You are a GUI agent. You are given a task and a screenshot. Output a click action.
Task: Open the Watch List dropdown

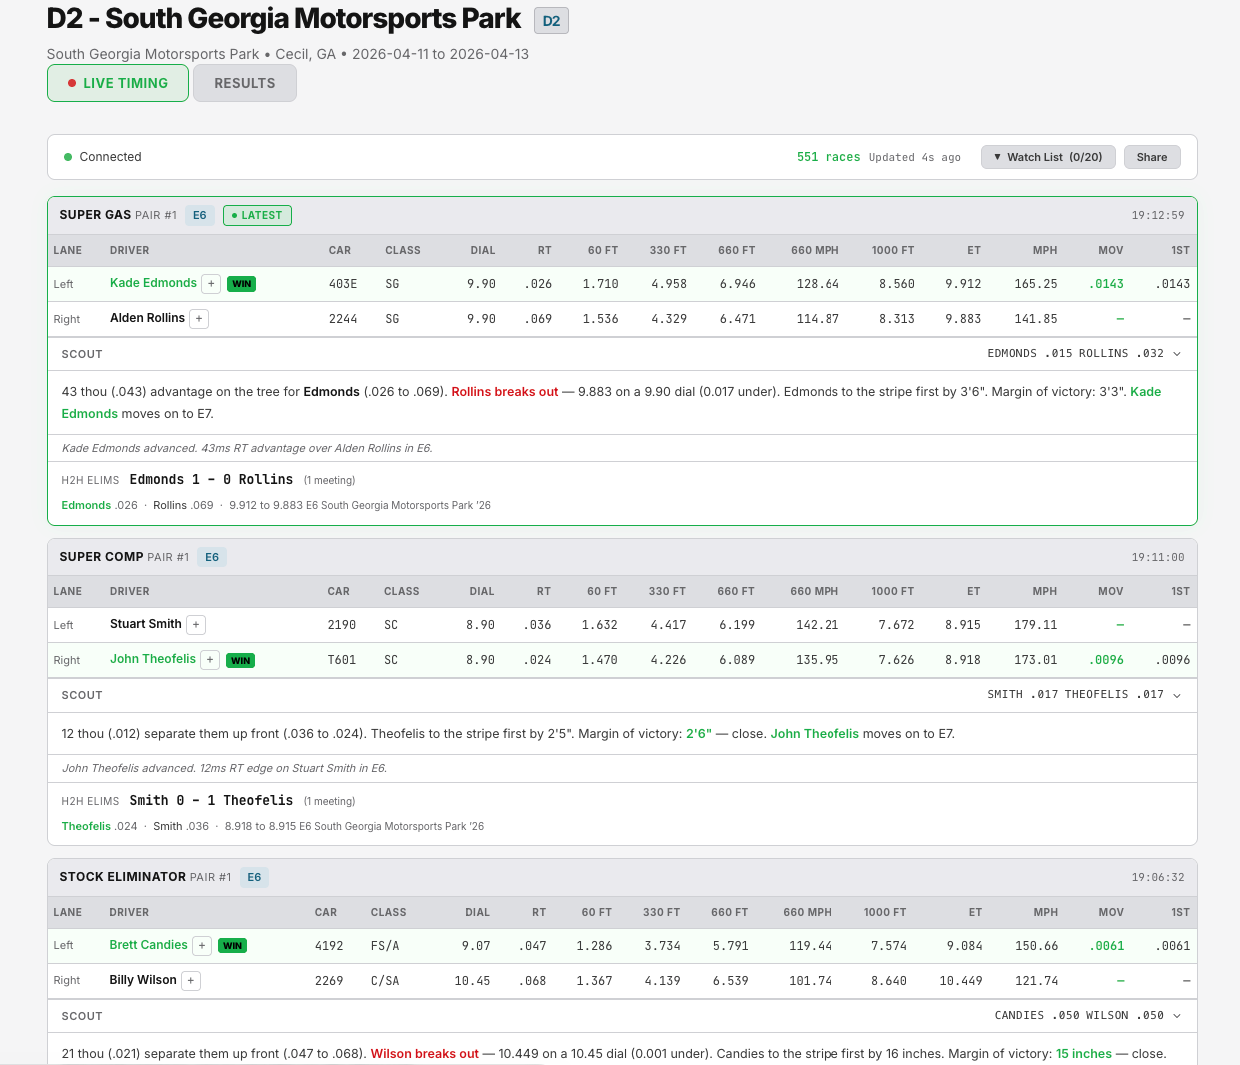pyautogui.click(x=1048, y=156)
